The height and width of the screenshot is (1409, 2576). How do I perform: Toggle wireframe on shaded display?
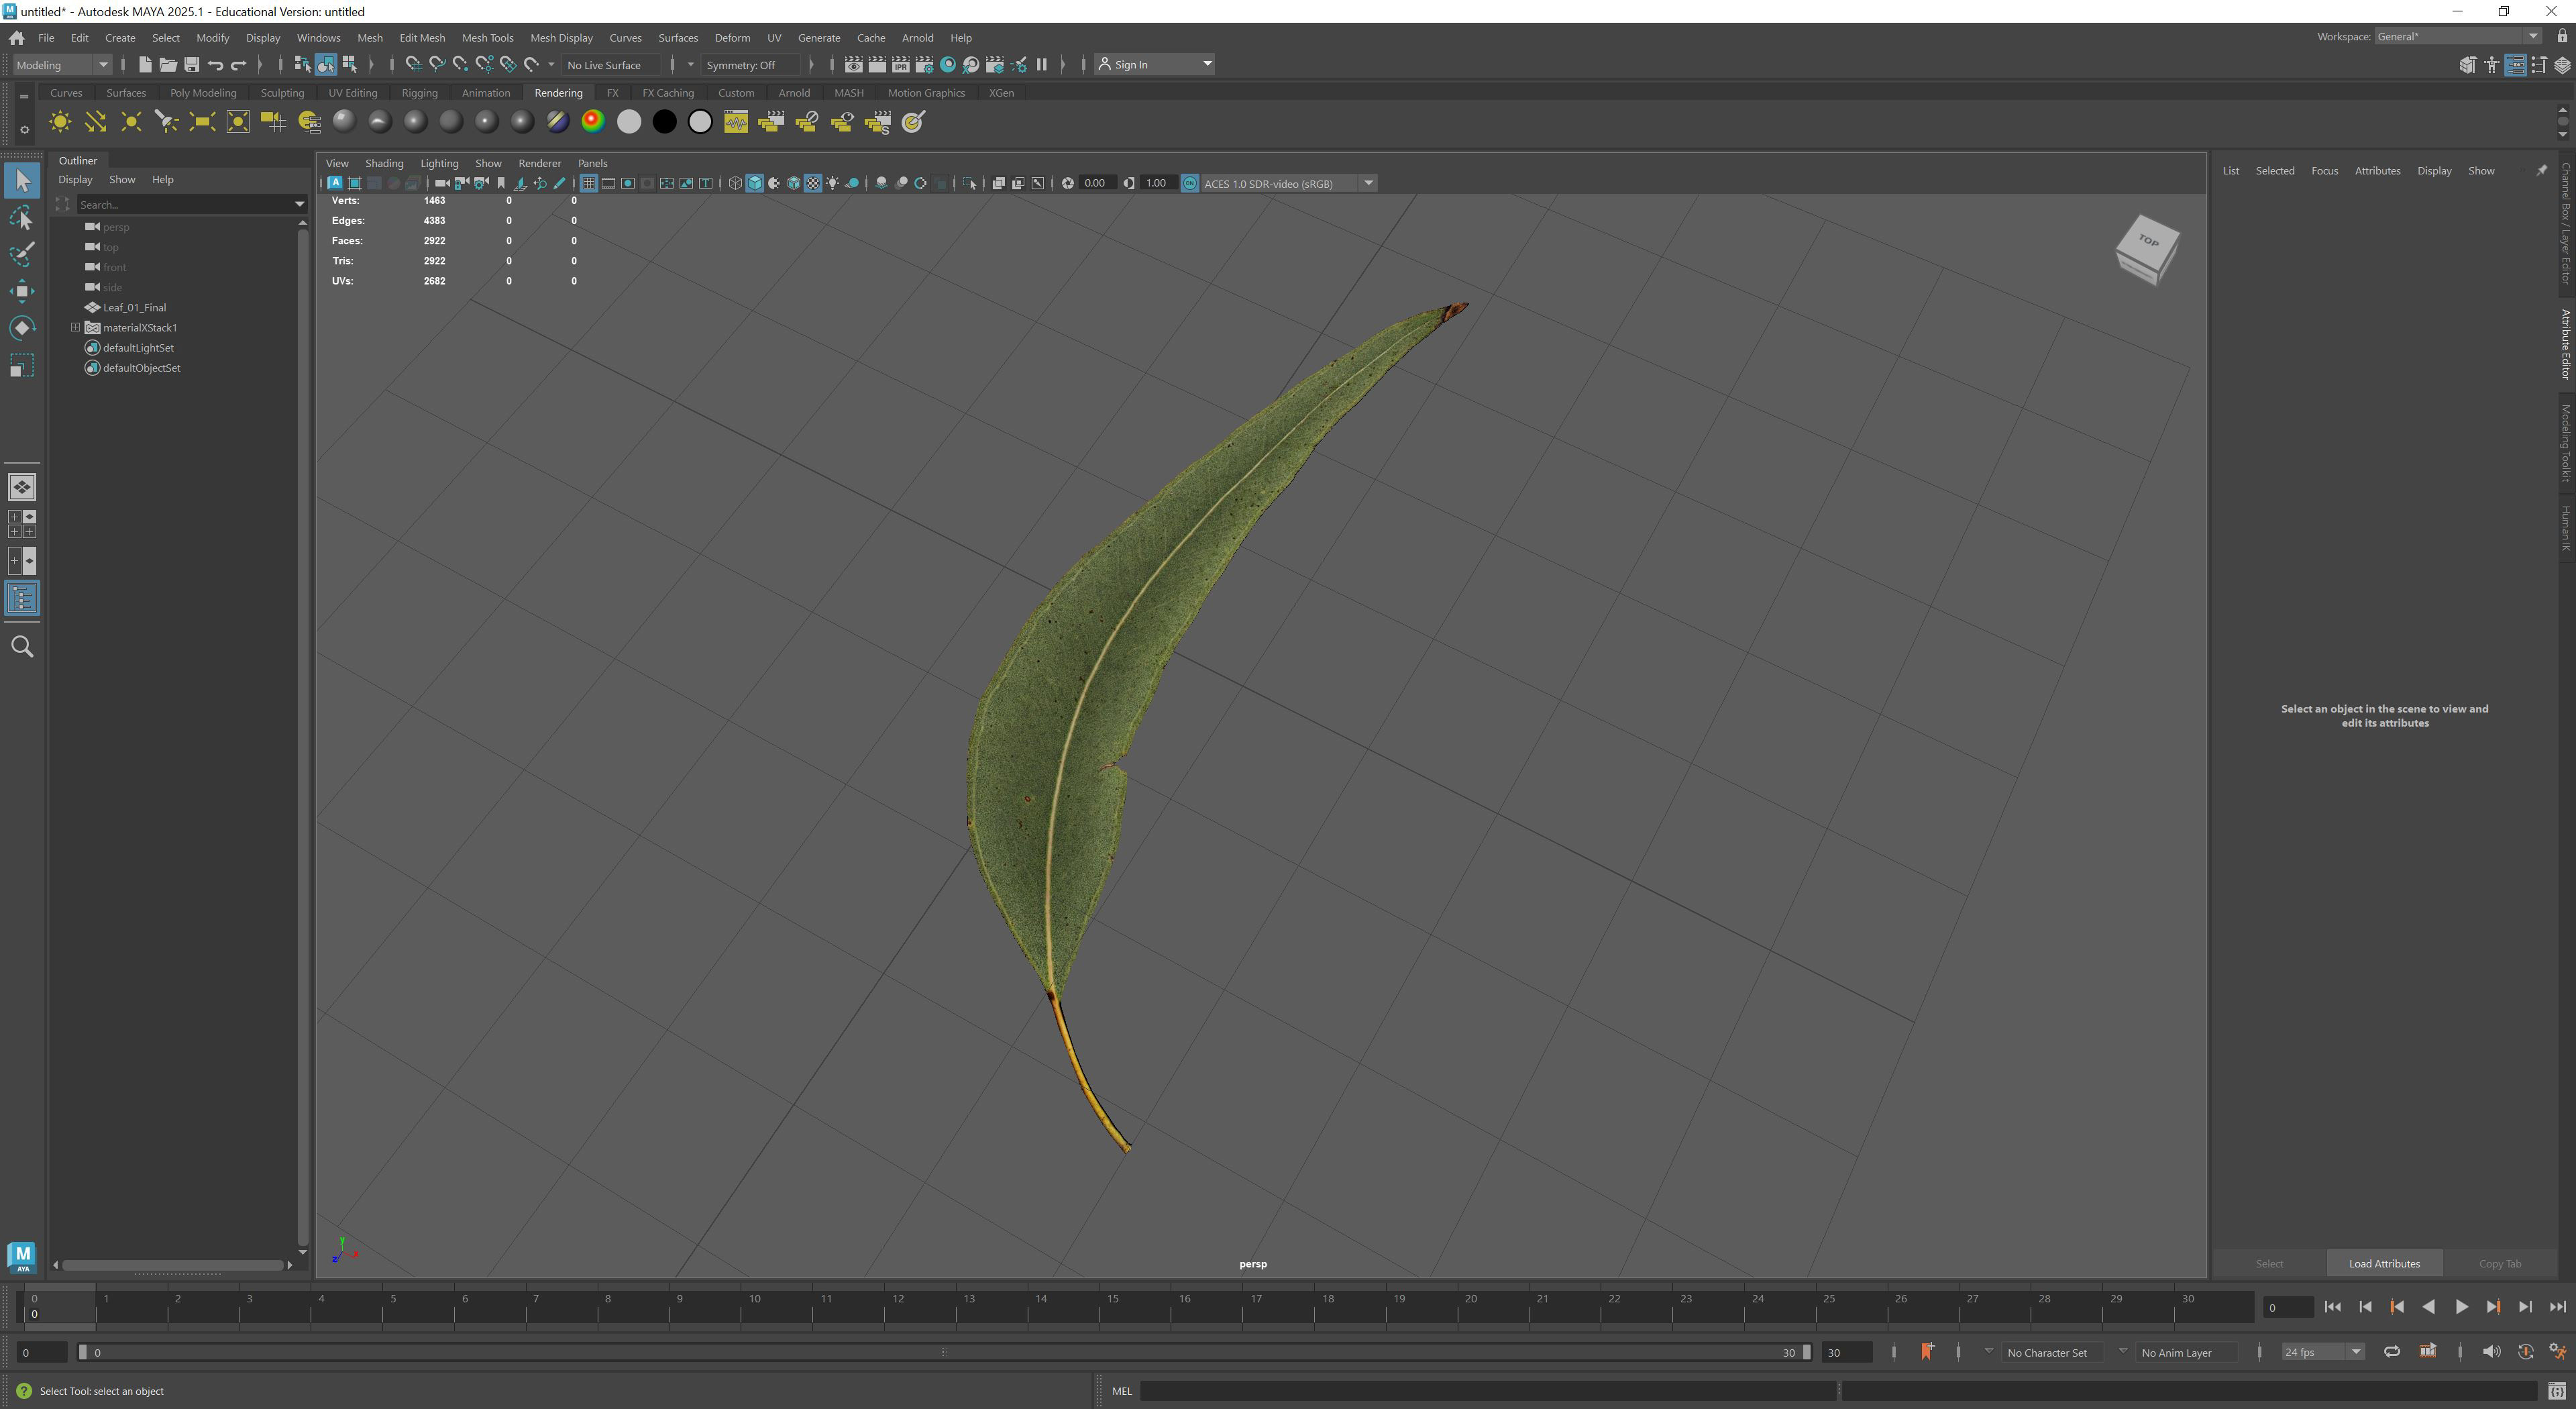pyautogui.click(x=793, y=183)
